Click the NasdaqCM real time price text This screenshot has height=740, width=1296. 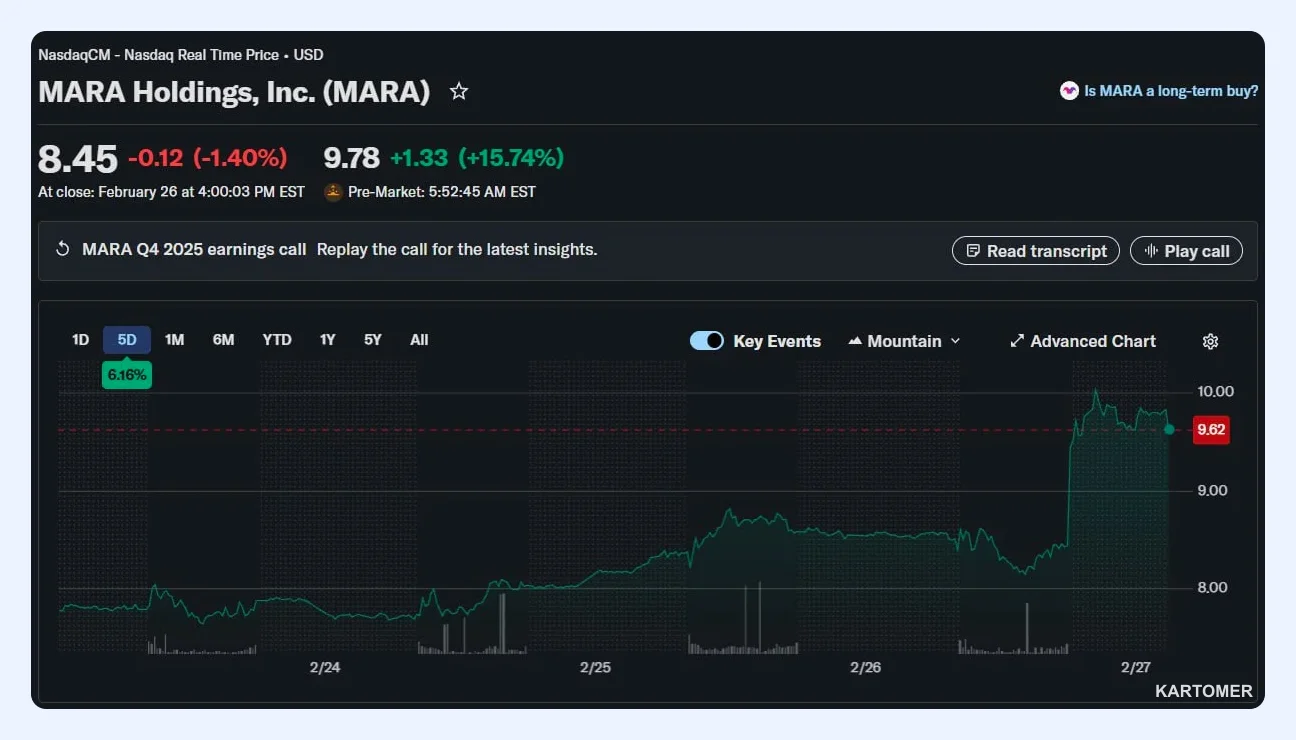181,55
